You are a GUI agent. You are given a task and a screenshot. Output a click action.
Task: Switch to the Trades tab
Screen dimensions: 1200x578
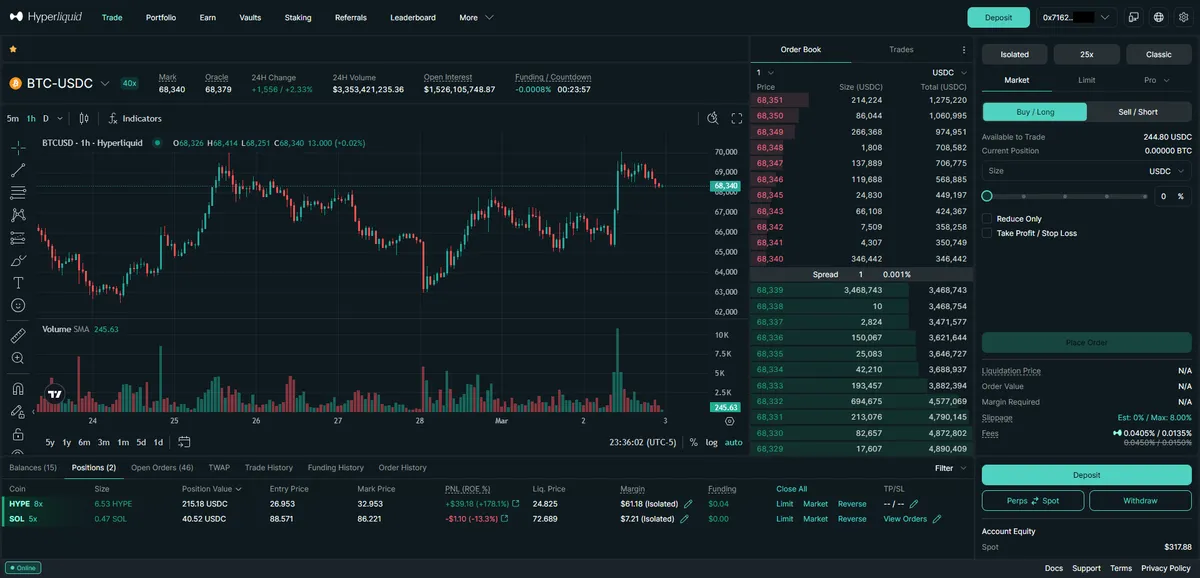pyautogui.click(x=900, y=49)
